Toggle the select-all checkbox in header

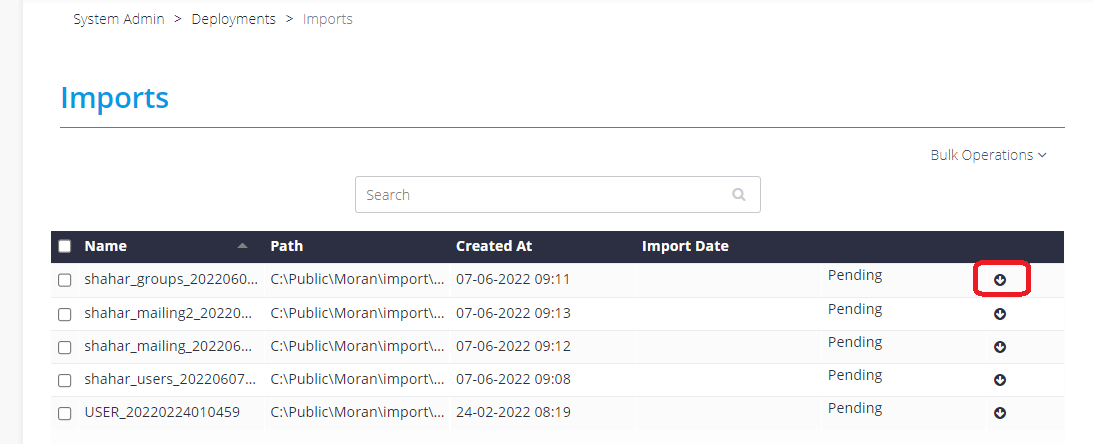tap(65, 246)
